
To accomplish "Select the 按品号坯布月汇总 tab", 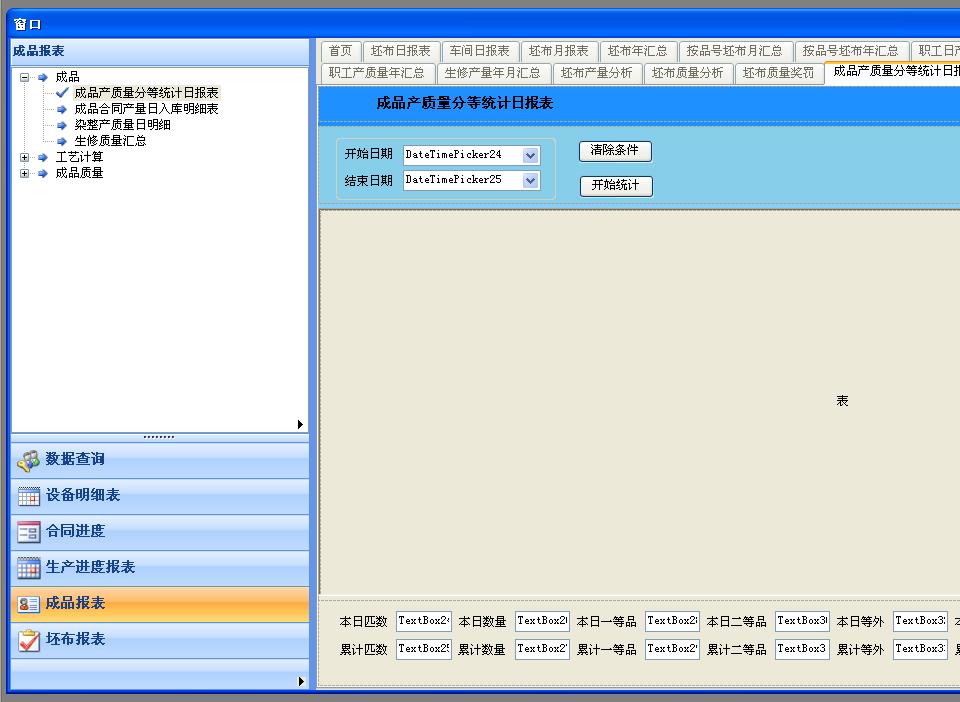I will coord(735,51).
